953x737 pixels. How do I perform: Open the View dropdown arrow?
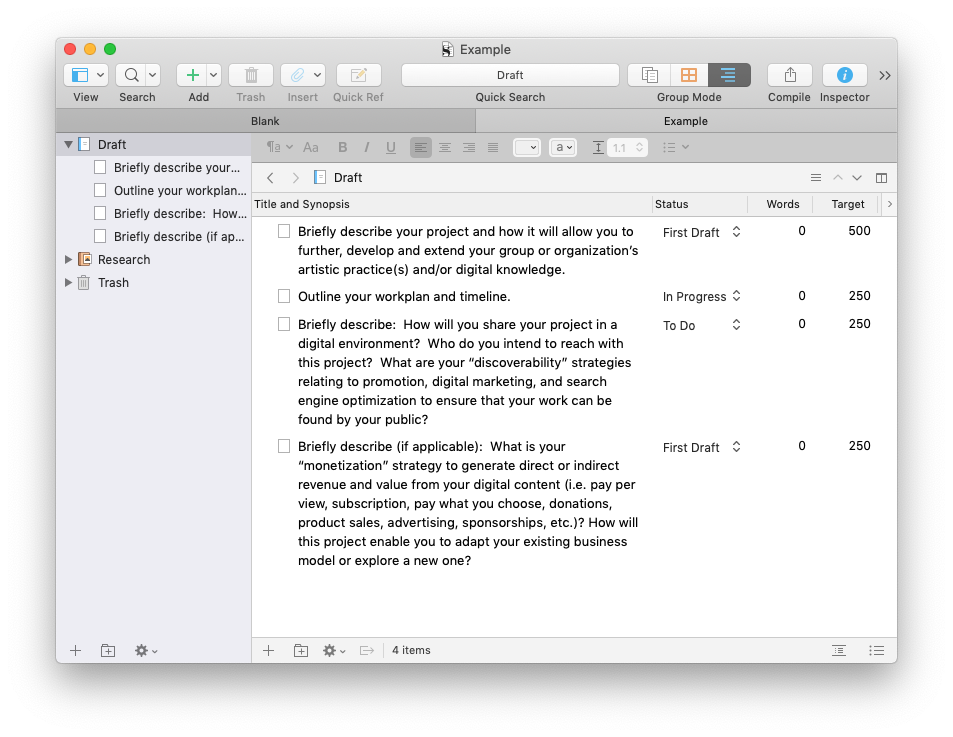(x=101, y=75)
